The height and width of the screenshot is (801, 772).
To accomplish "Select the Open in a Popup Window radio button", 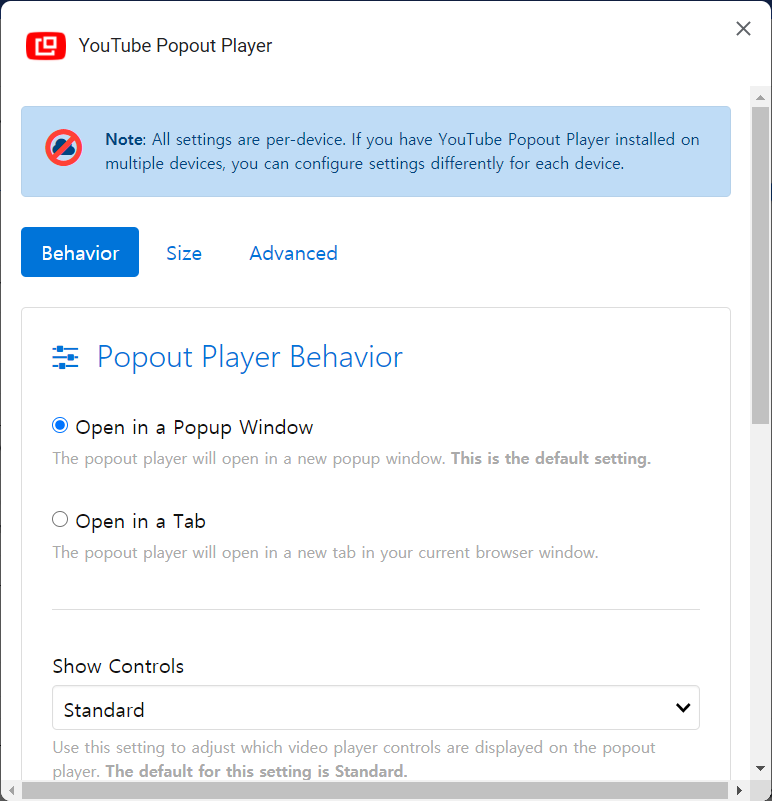I will pyautogui.click(x=60, y=425).
